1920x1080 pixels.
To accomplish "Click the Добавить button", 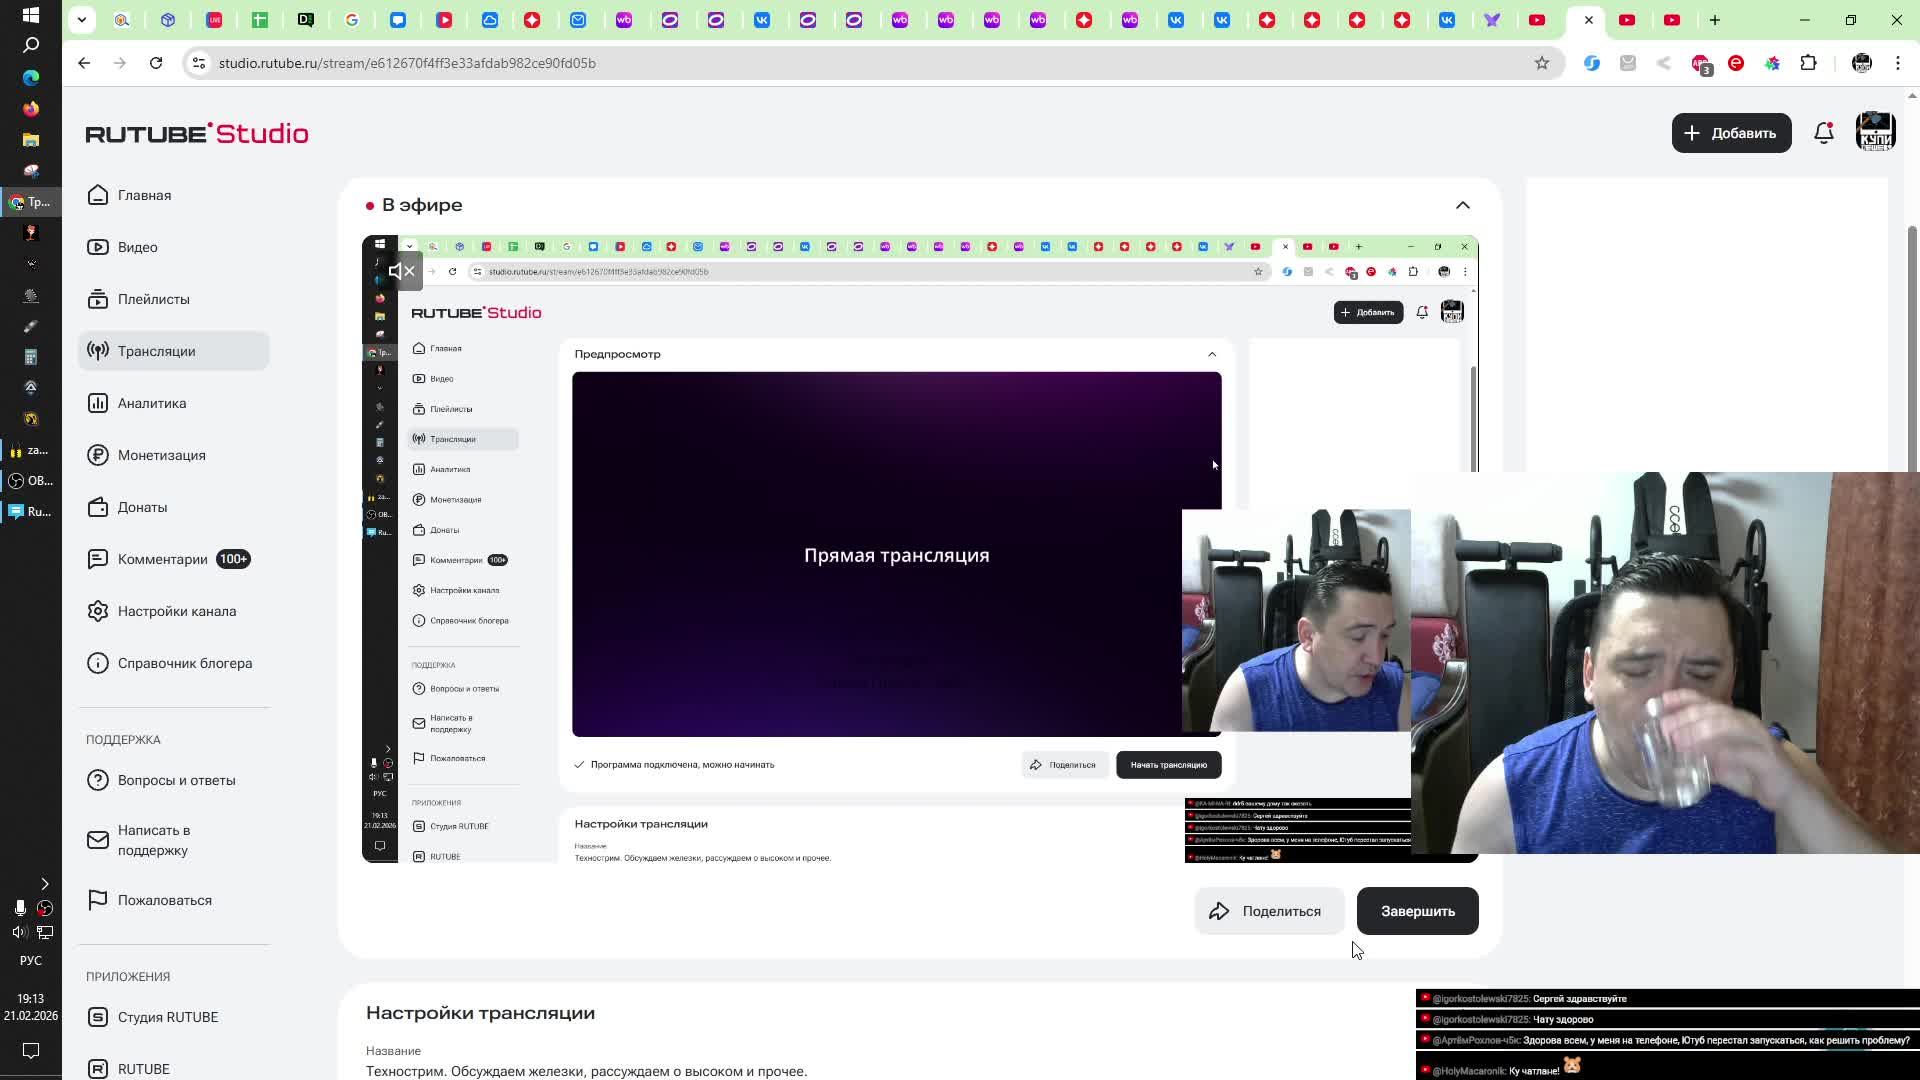I will (x=1731, y=133).
